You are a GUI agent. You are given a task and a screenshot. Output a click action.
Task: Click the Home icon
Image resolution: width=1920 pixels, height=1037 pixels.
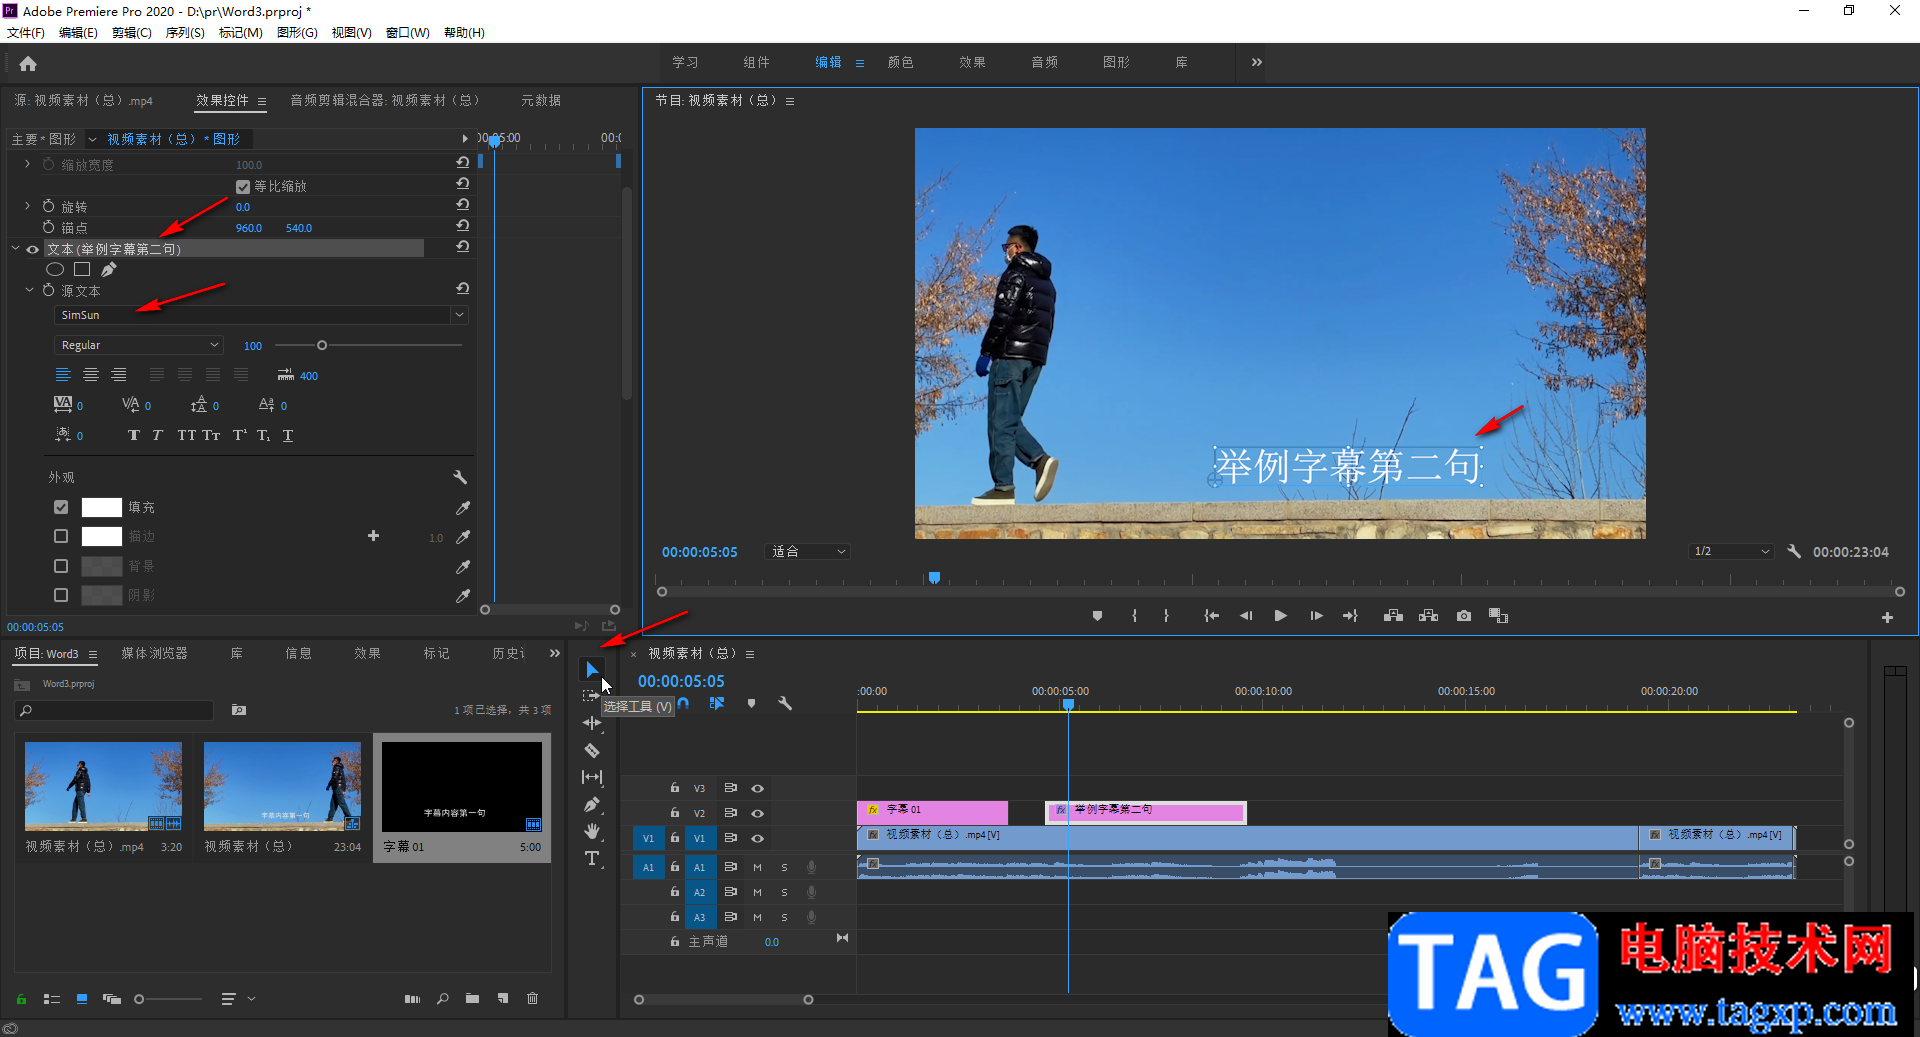[28, 64]
